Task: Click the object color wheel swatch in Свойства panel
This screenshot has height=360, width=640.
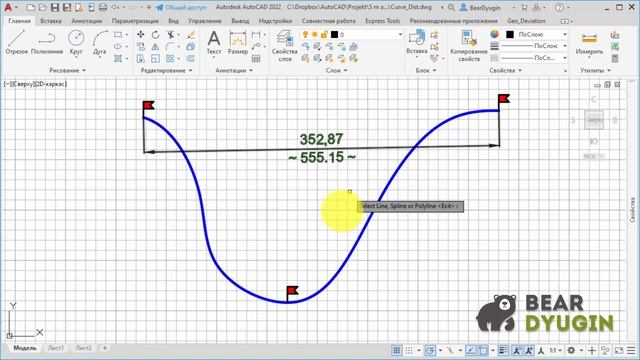Action: point(494,34)
